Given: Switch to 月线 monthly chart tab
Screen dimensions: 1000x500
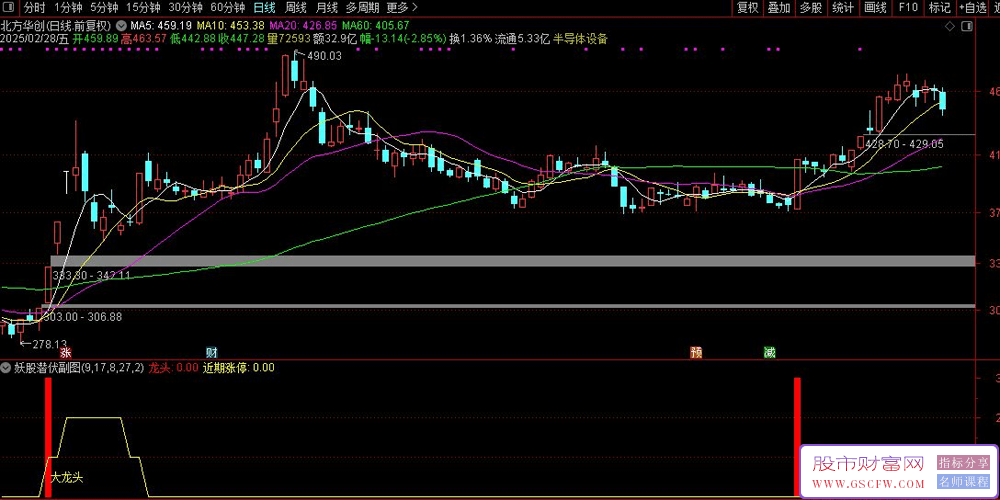Looking at the screenshot, I should pyautogui.click(x=327, y=8).
